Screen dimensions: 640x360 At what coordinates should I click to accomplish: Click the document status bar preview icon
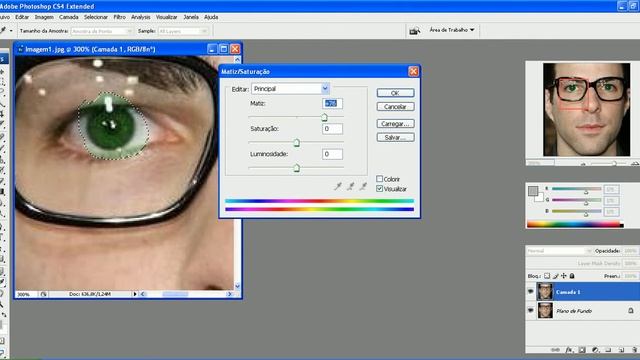point(43,294)
